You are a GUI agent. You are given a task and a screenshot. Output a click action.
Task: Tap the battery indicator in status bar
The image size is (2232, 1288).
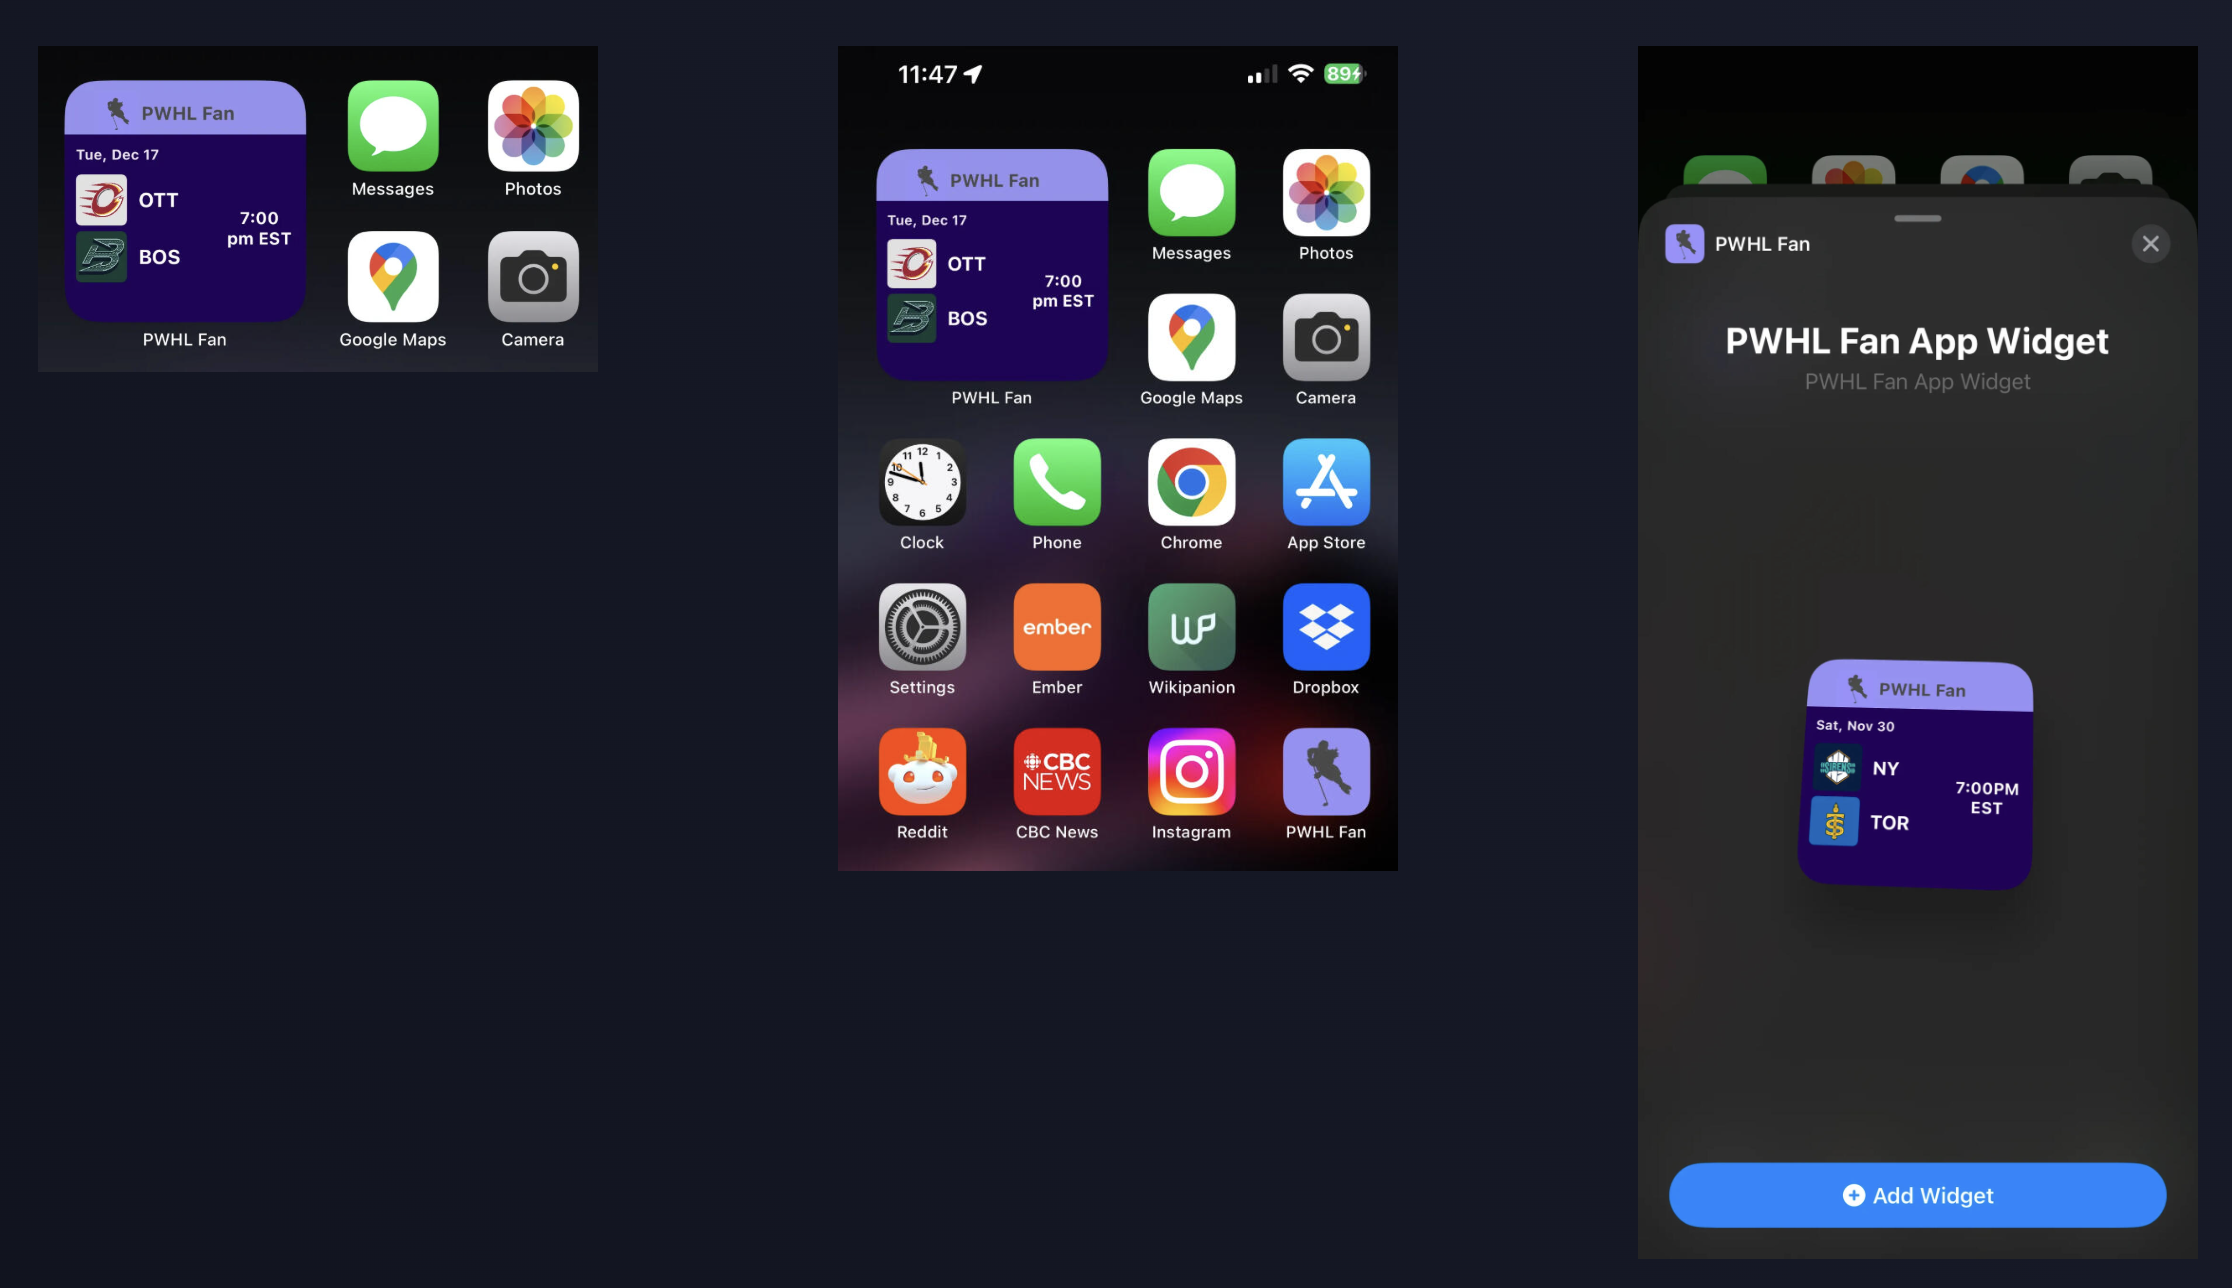pyautogui.click(x=1344, y=74)
